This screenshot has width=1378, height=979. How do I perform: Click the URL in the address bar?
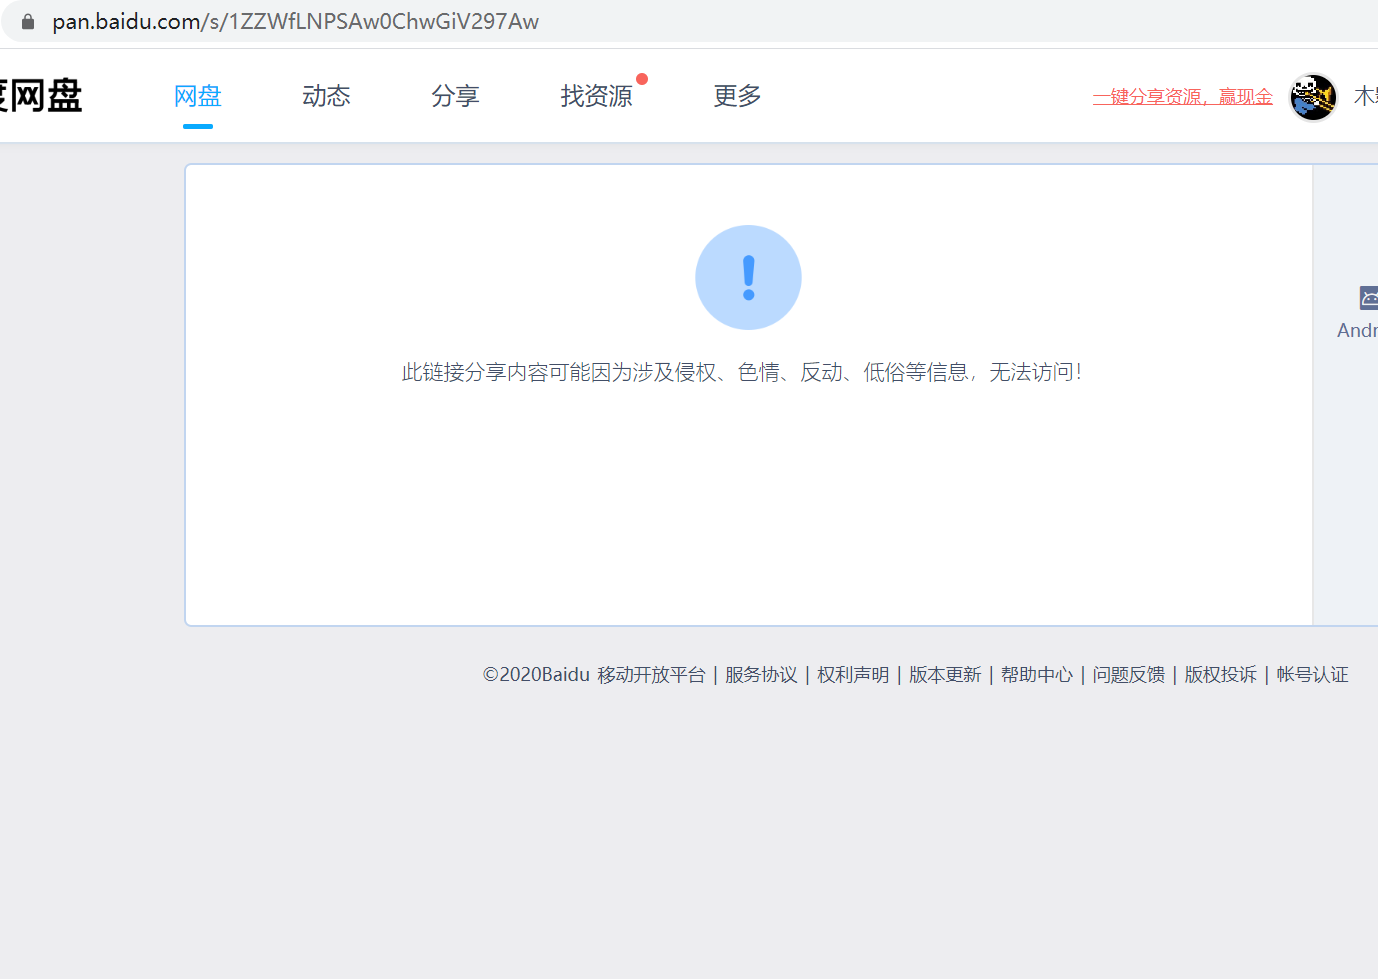point(296,21)
